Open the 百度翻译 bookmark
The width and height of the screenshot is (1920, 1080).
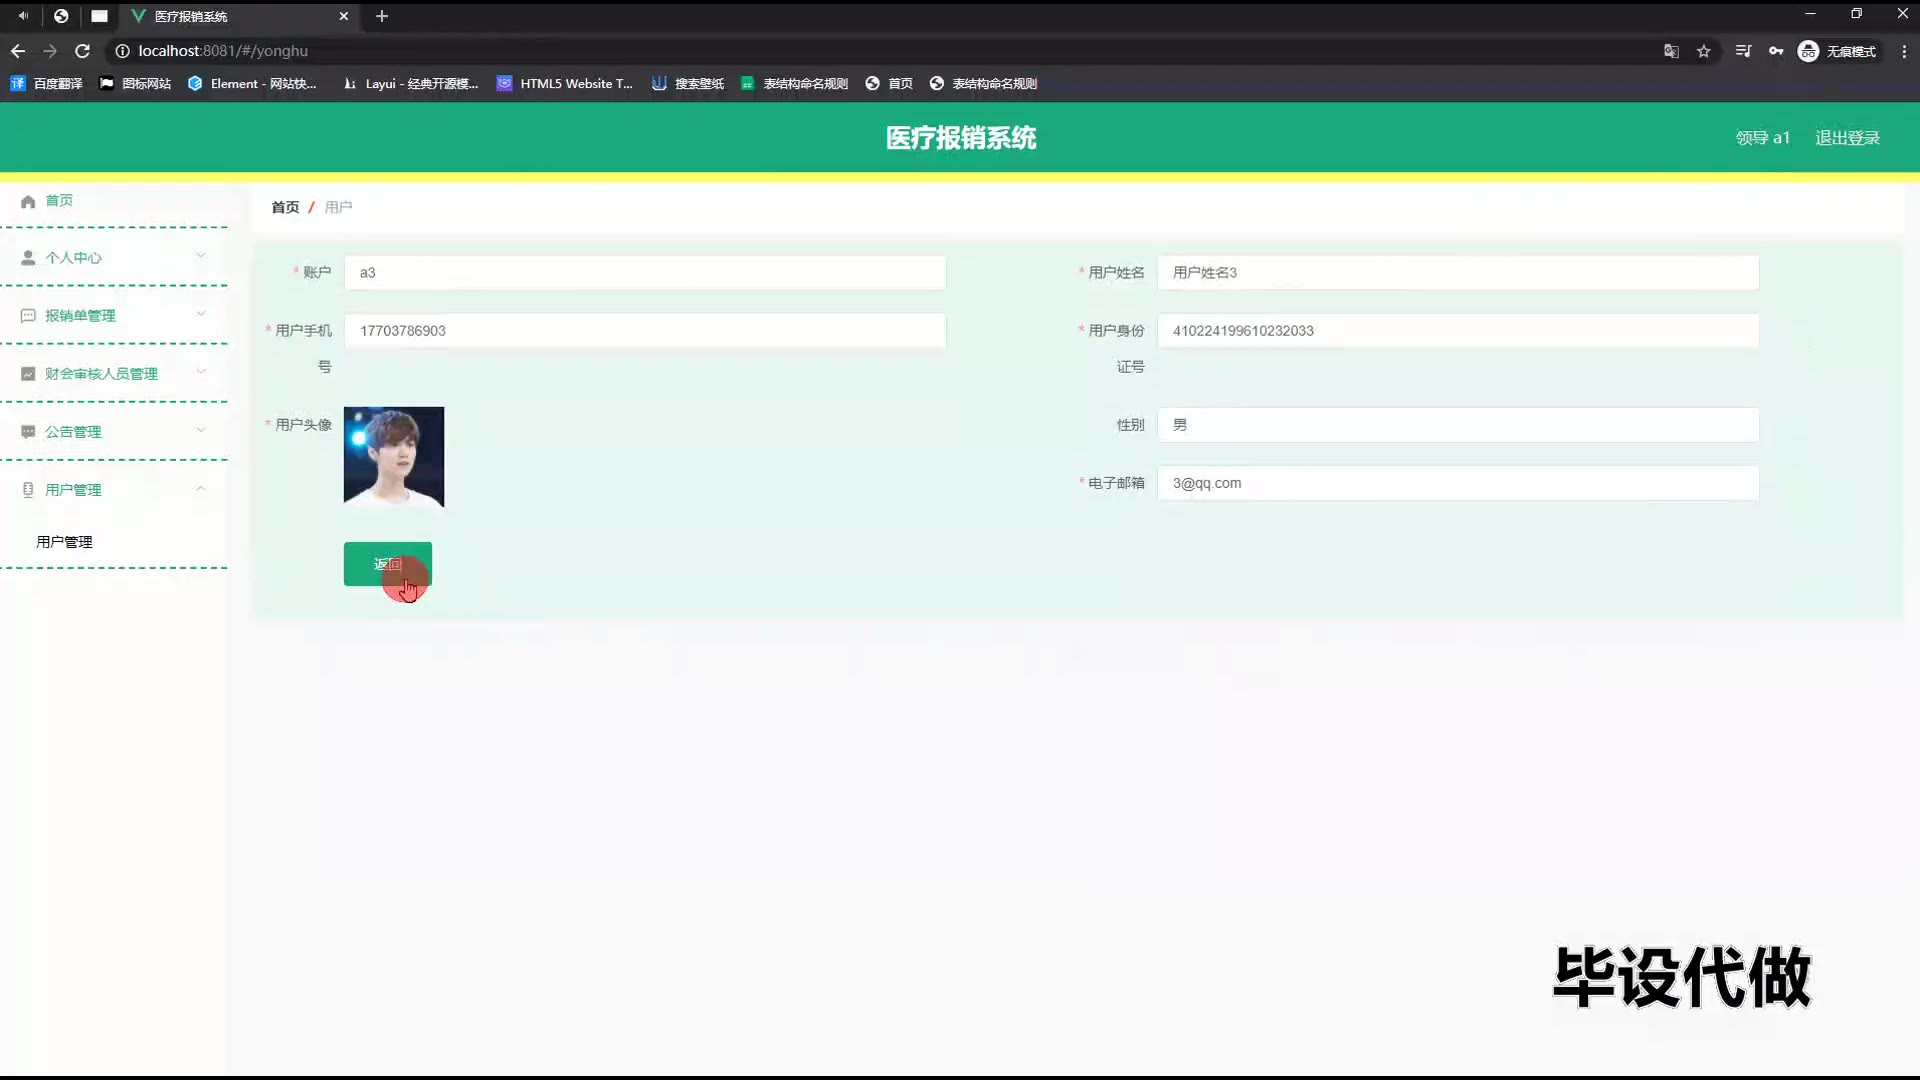click(46, 84)
